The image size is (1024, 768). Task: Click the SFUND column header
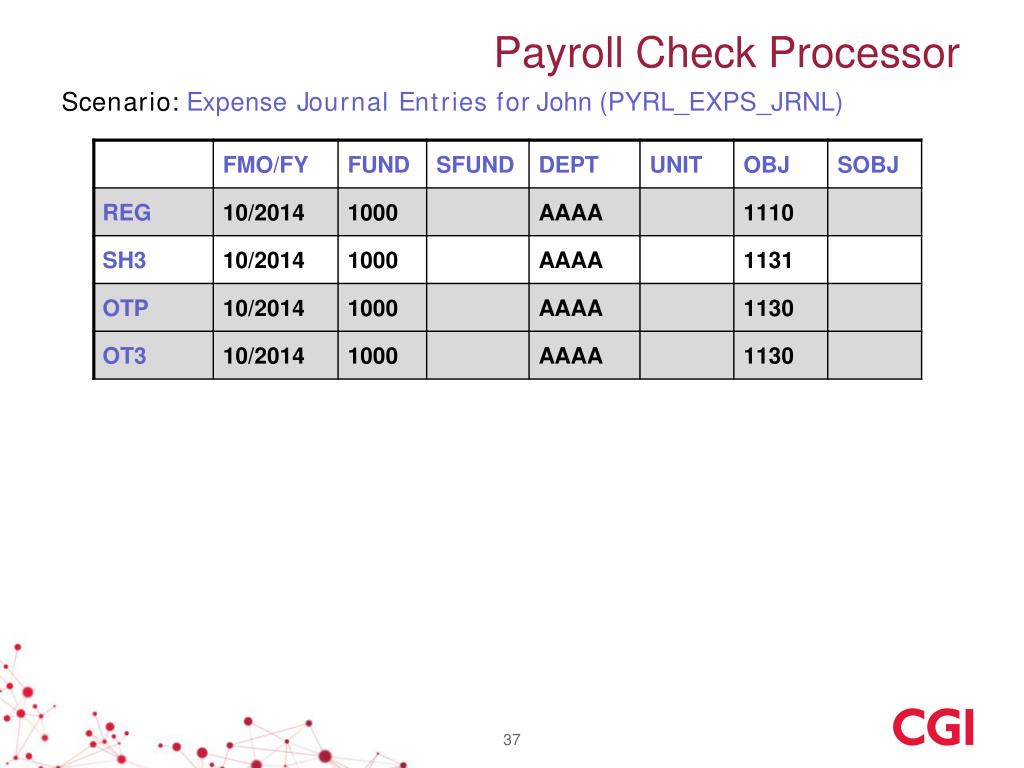coord(475,165)
